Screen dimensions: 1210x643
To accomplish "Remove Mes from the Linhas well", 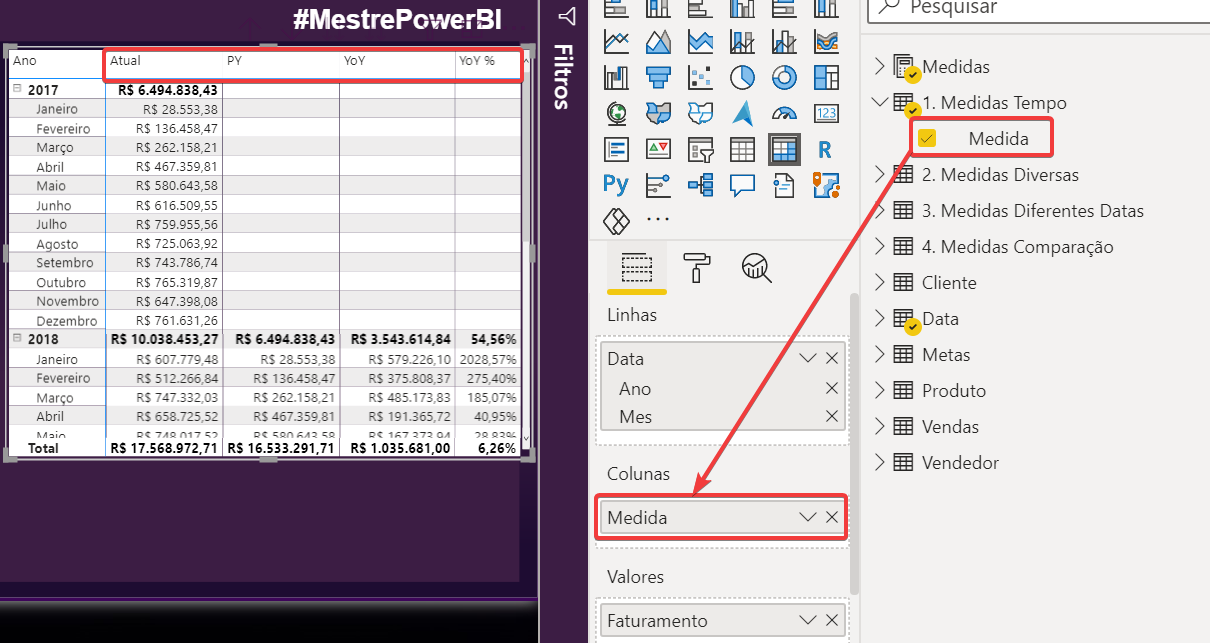I will pyautogui.click(x=831, y=417).
